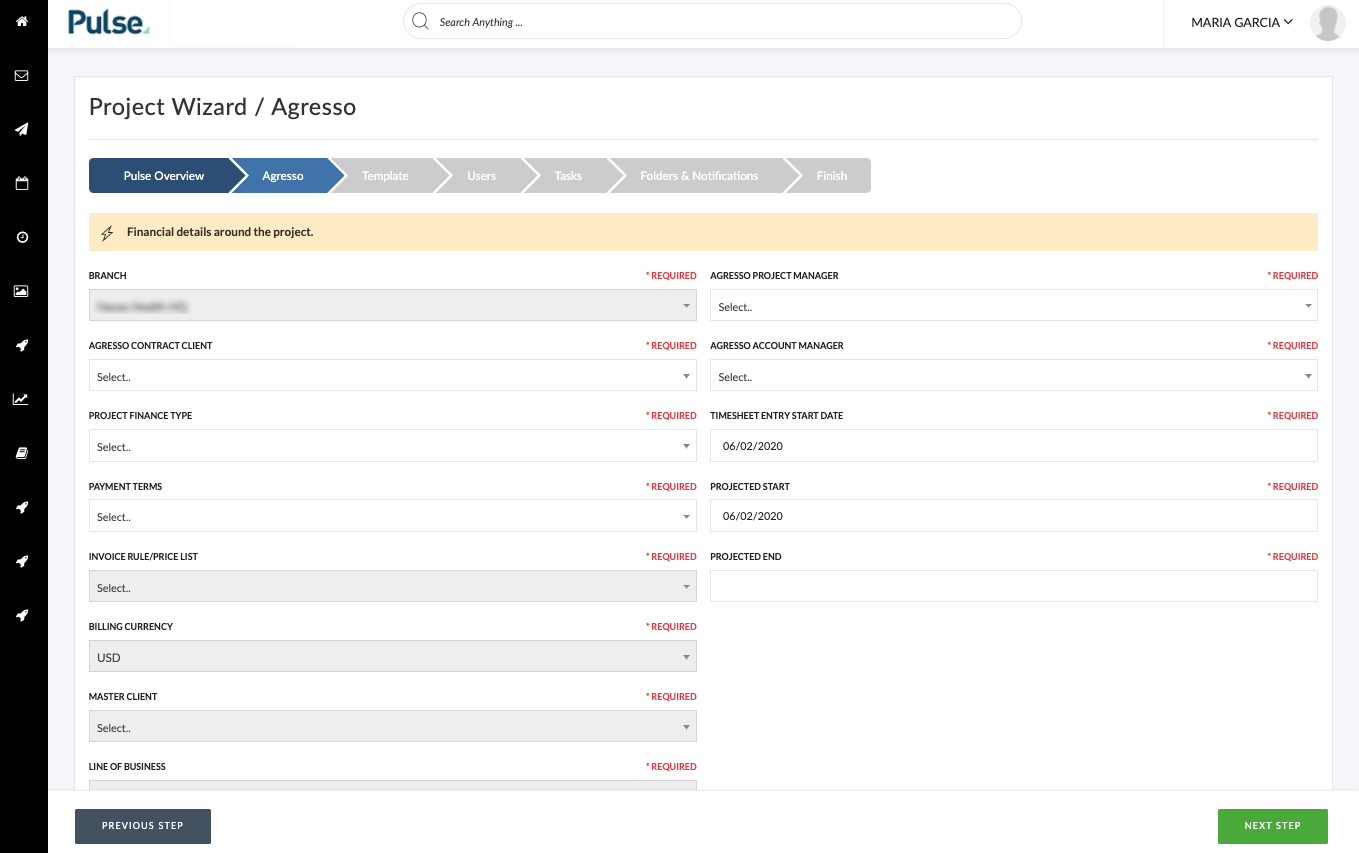Open the clock timesheet icon in sidebar

point(20,237)
